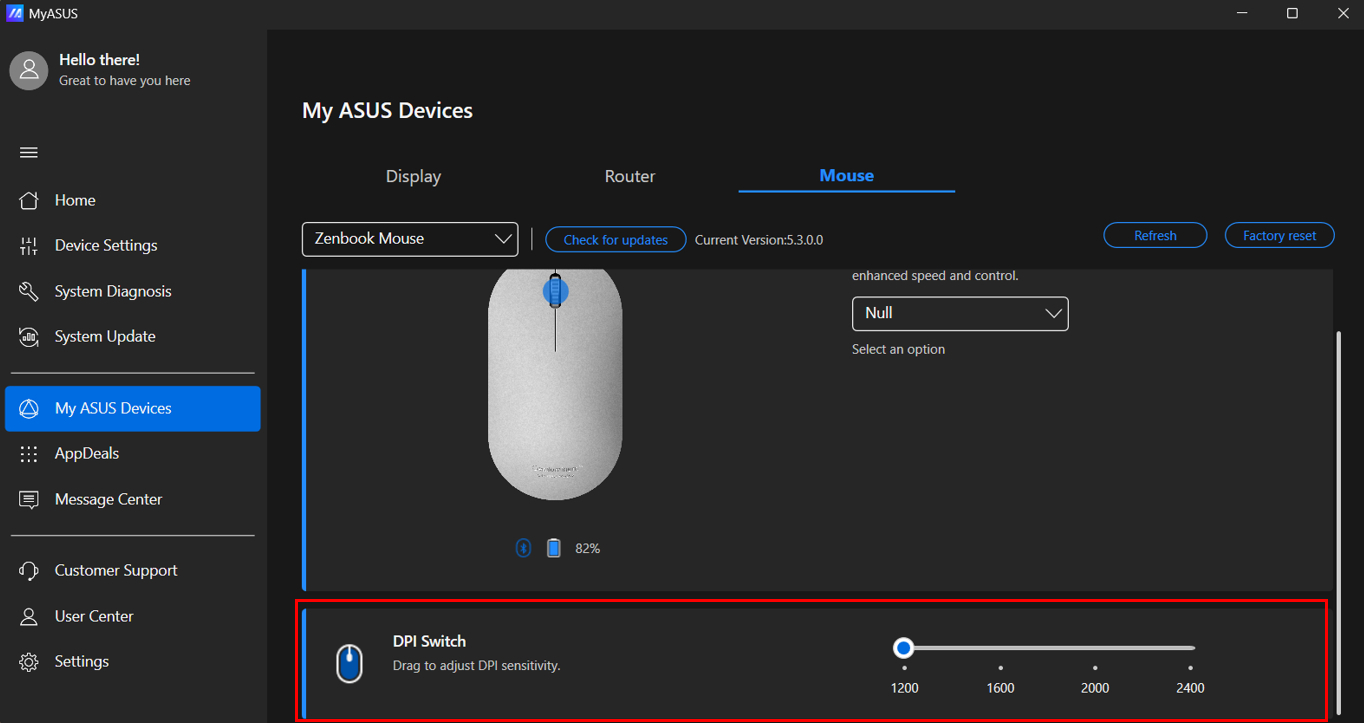Open Message Center

[132, 499]
